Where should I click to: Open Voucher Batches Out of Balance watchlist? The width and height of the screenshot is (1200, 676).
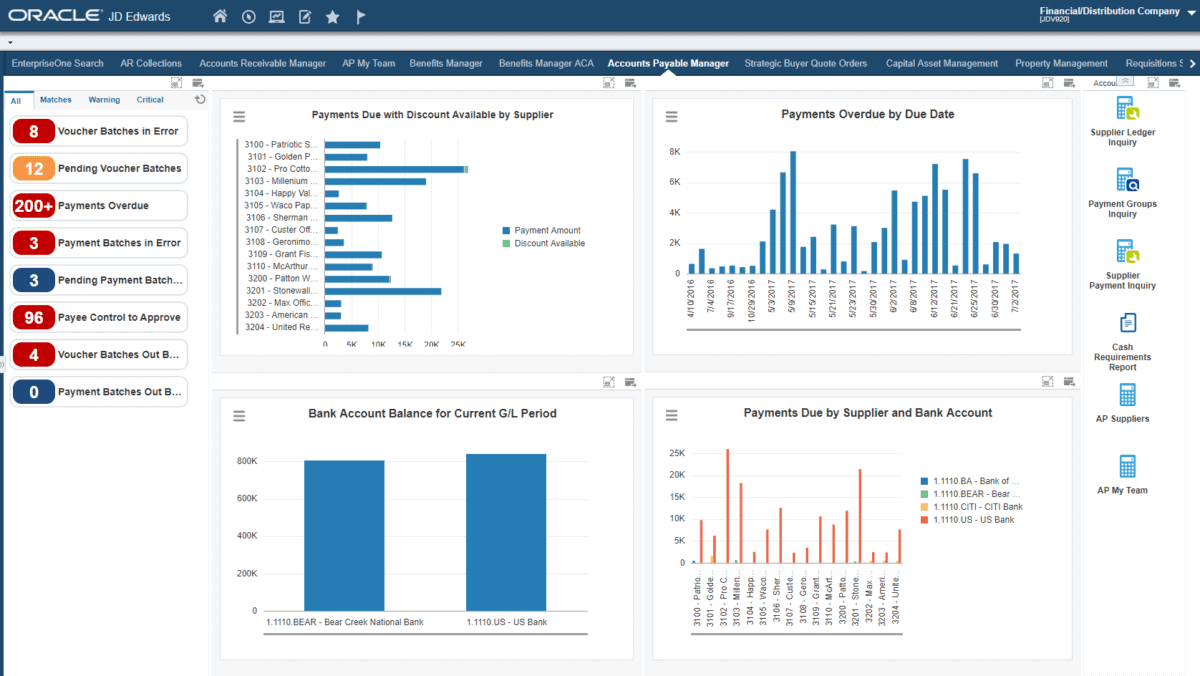click(99, 355)
